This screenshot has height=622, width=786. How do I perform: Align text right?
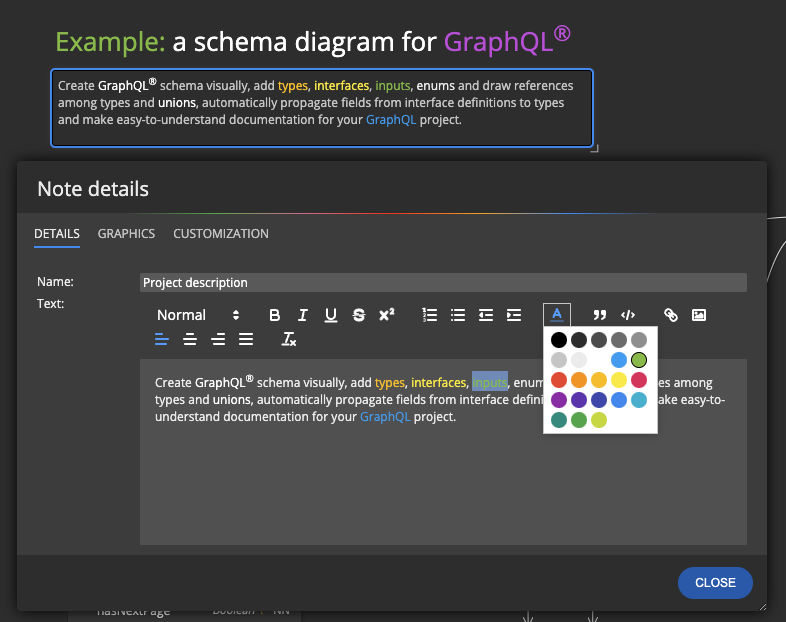pyautogui.click(x=218, y=340)
